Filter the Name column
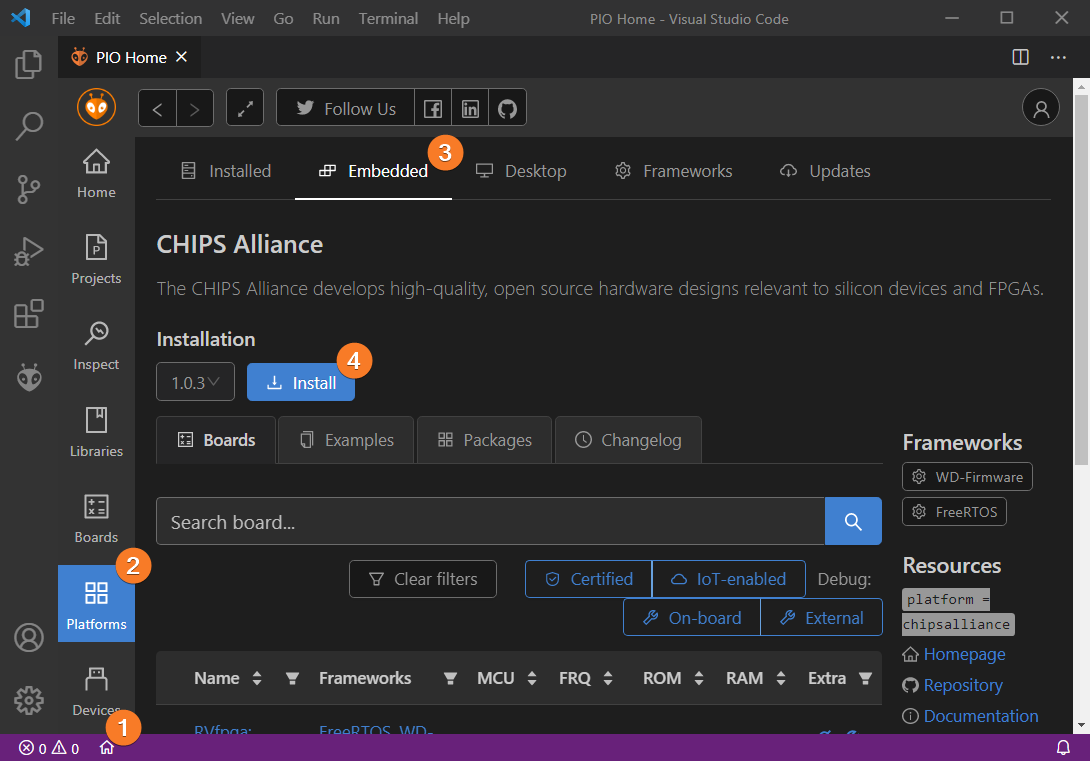Screen dimensions: 1090x761 click(x=292, y=678)
